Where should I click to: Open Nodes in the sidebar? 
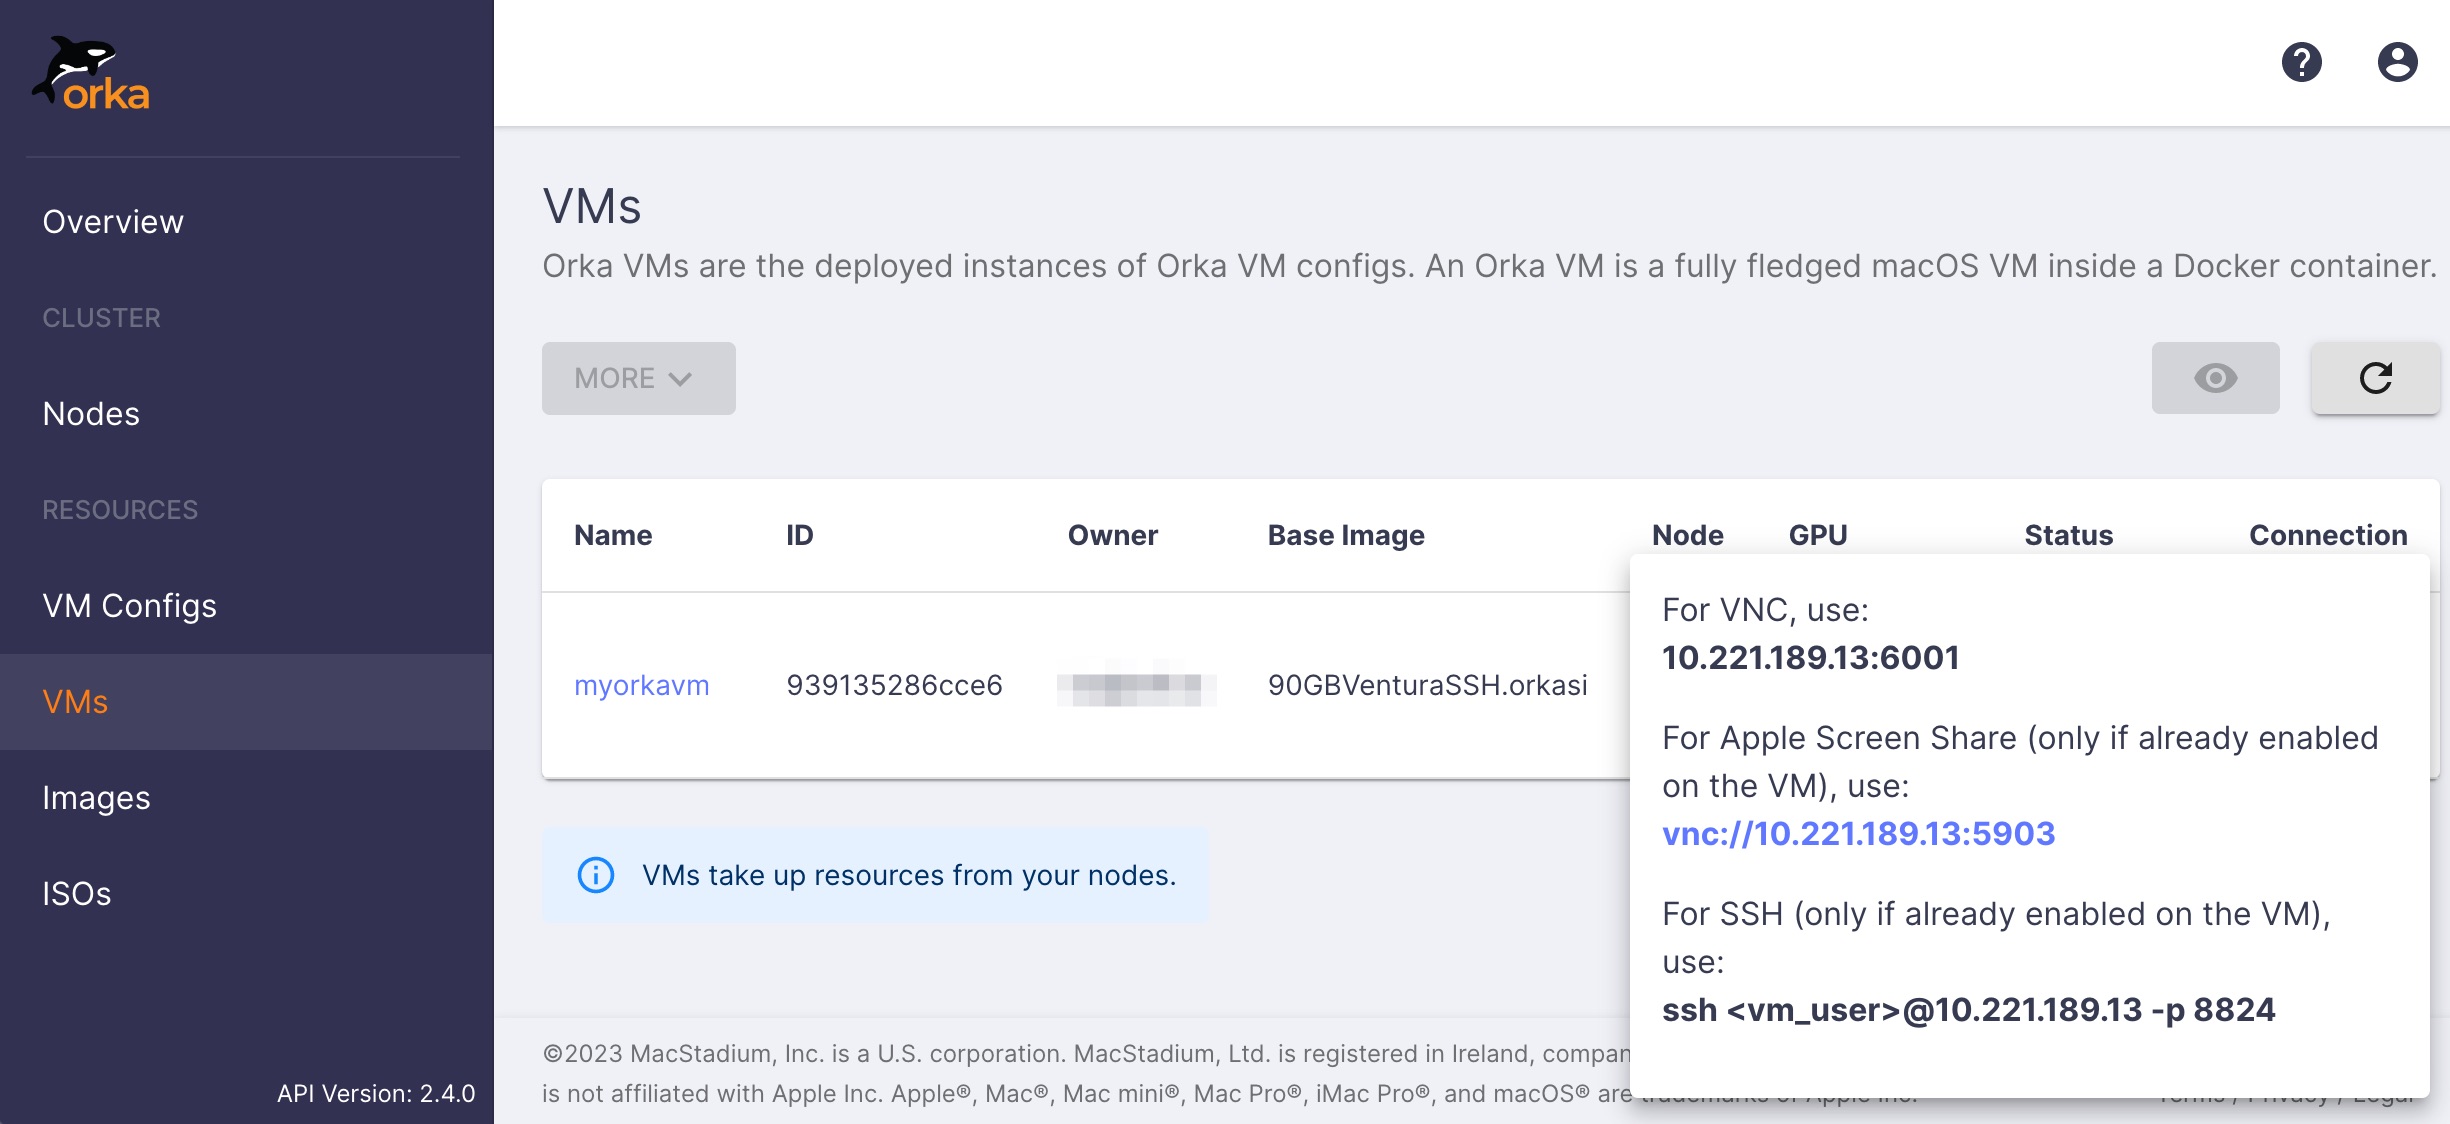(x=91, y=414)
